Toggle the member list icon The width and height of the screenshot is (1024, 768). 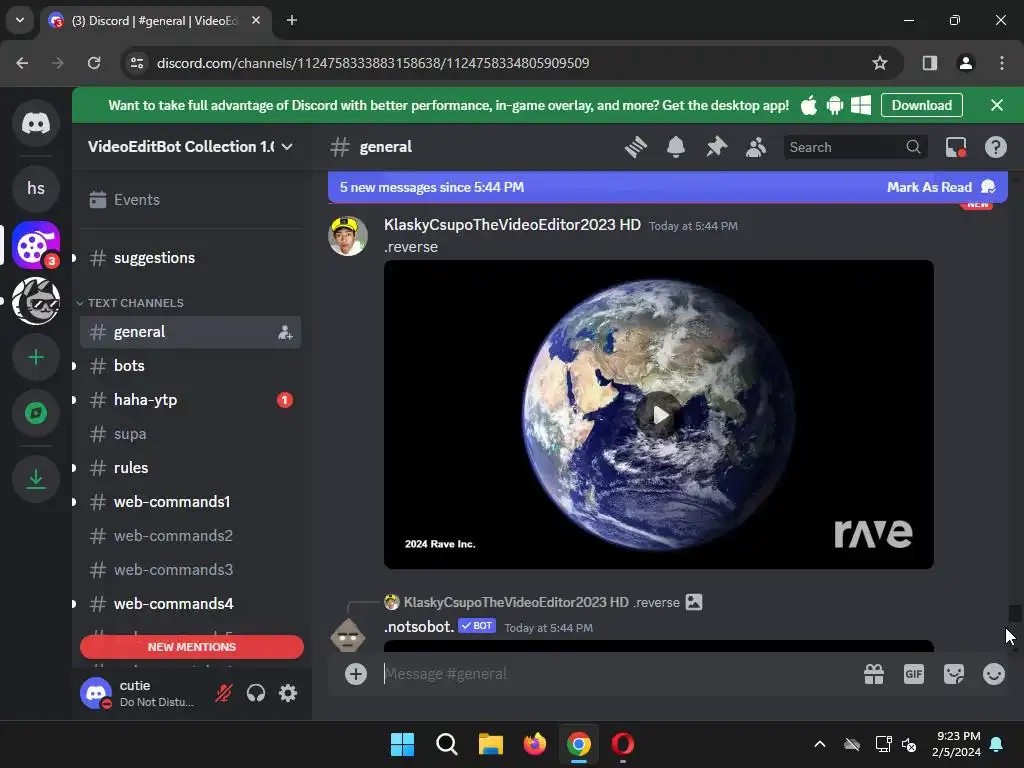pyautogui.click(x=756, y=147)
